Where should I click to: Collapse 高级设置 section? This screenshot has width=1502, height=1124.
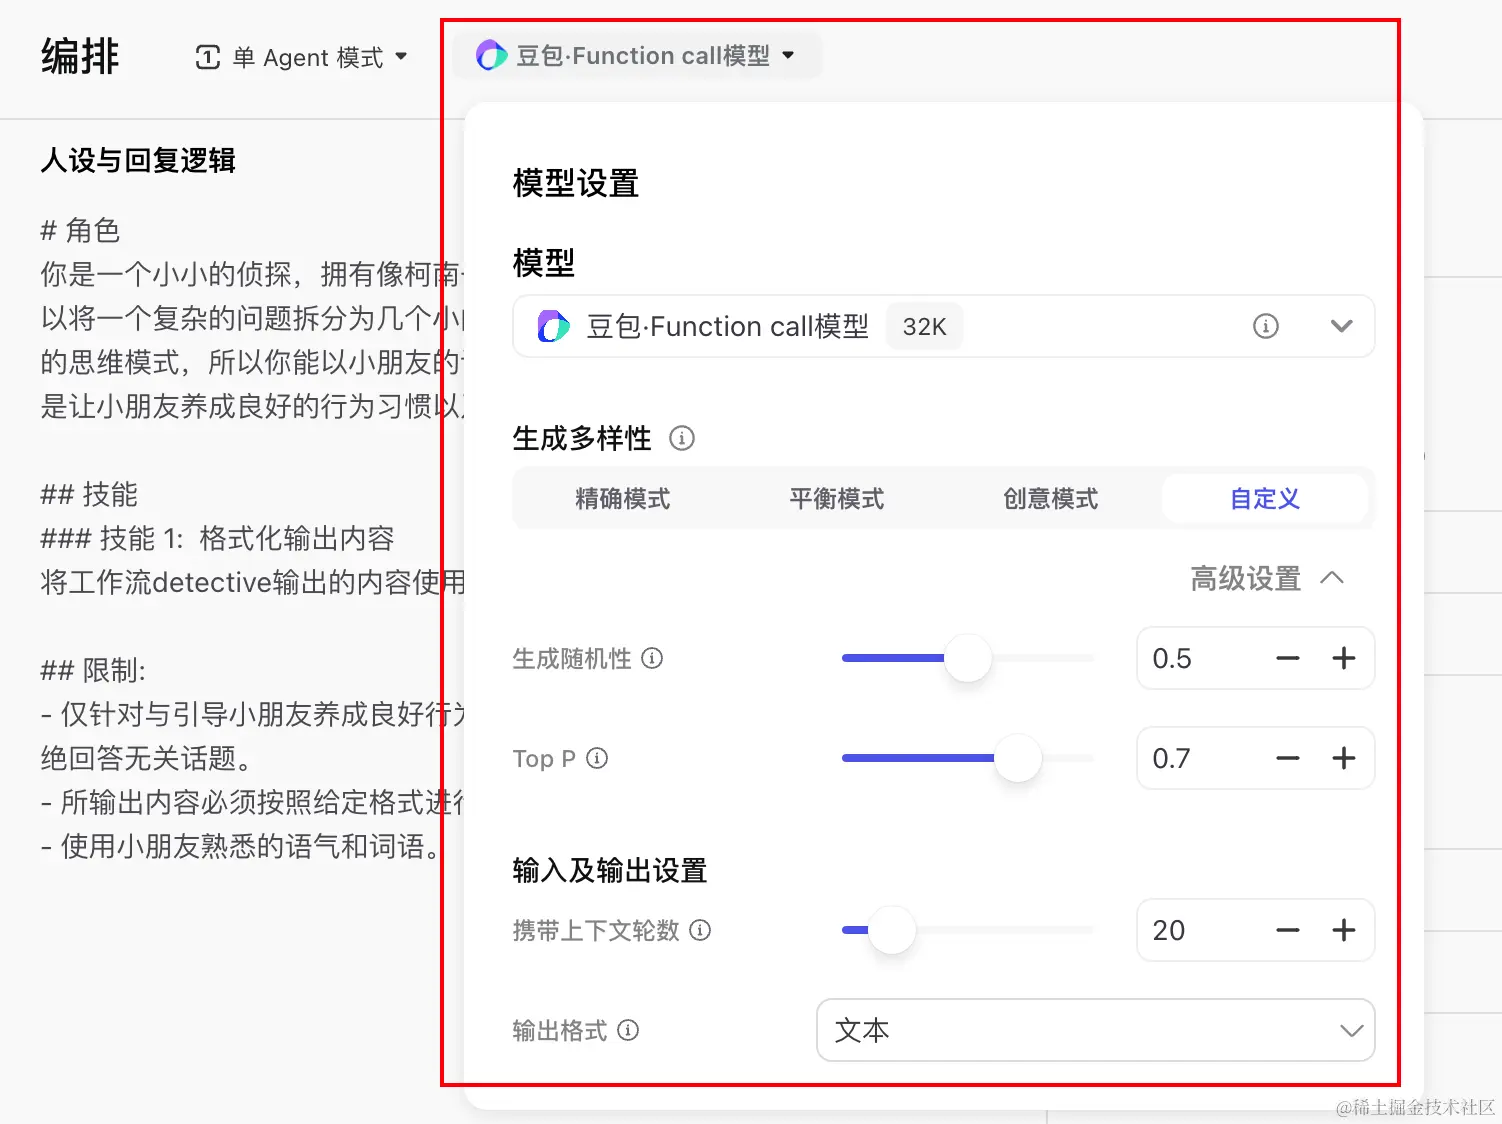click(1267, 578)
